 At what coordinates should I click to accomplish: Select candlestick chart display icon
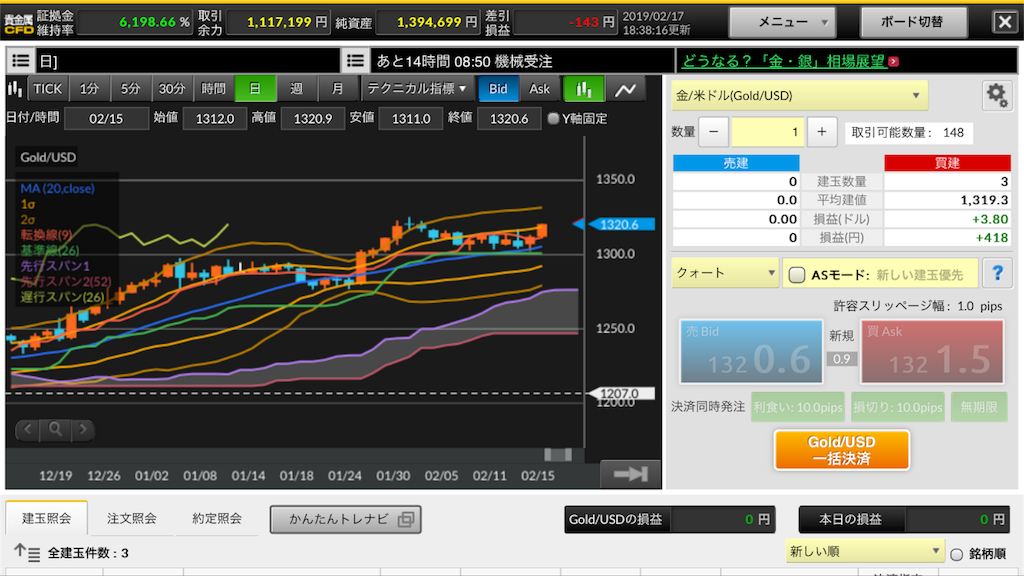pyautogui.click(x=583, y=89)
